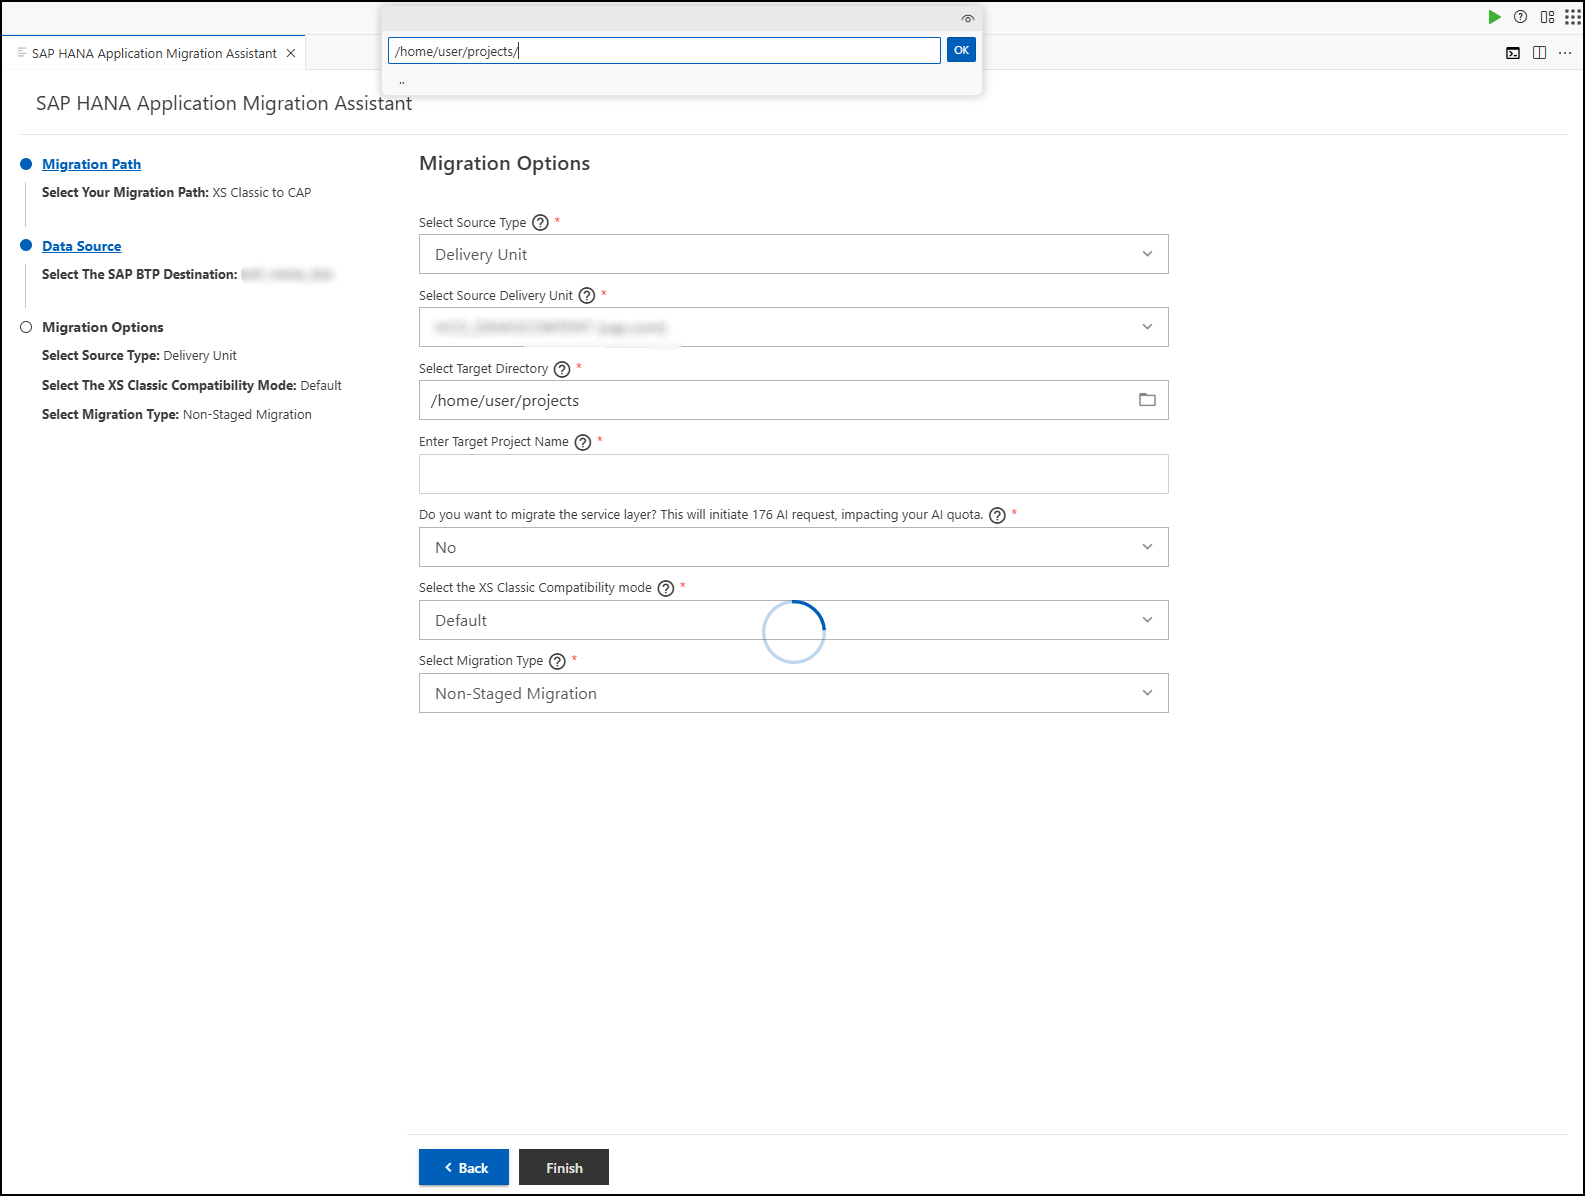Screen dimensions: 1585x1196
Task: Click the OK button in path dialog
Action: 961,50
